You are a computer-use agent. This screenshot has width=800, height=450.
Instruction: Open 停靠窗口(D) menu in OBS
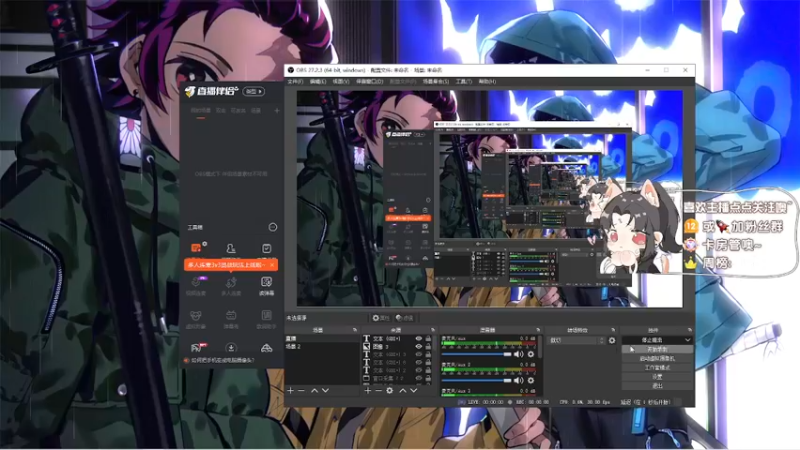click(x=369, y=82)
